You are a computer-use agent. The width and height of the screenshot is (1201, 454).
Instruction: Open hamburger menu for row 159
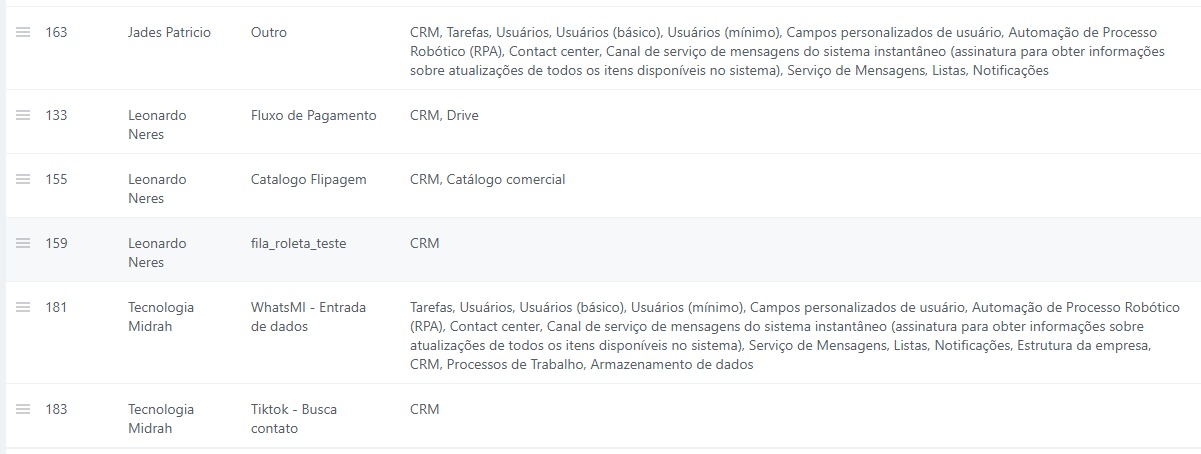[x=23, y=243]
